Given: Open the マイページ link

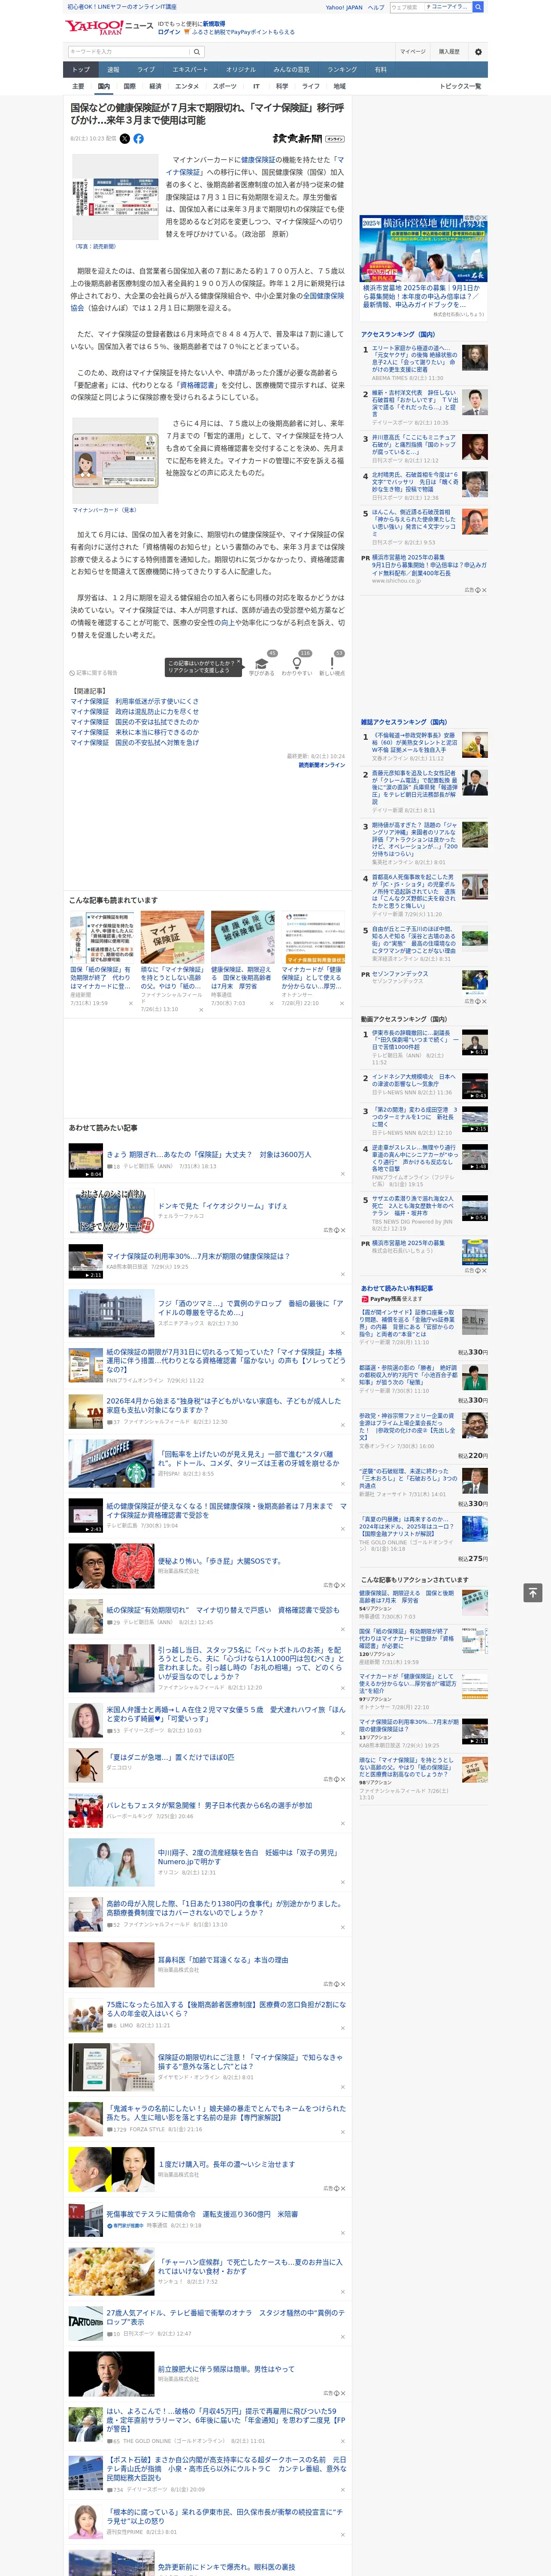Looking at the screenshot, I should click(x=412, y=52).
